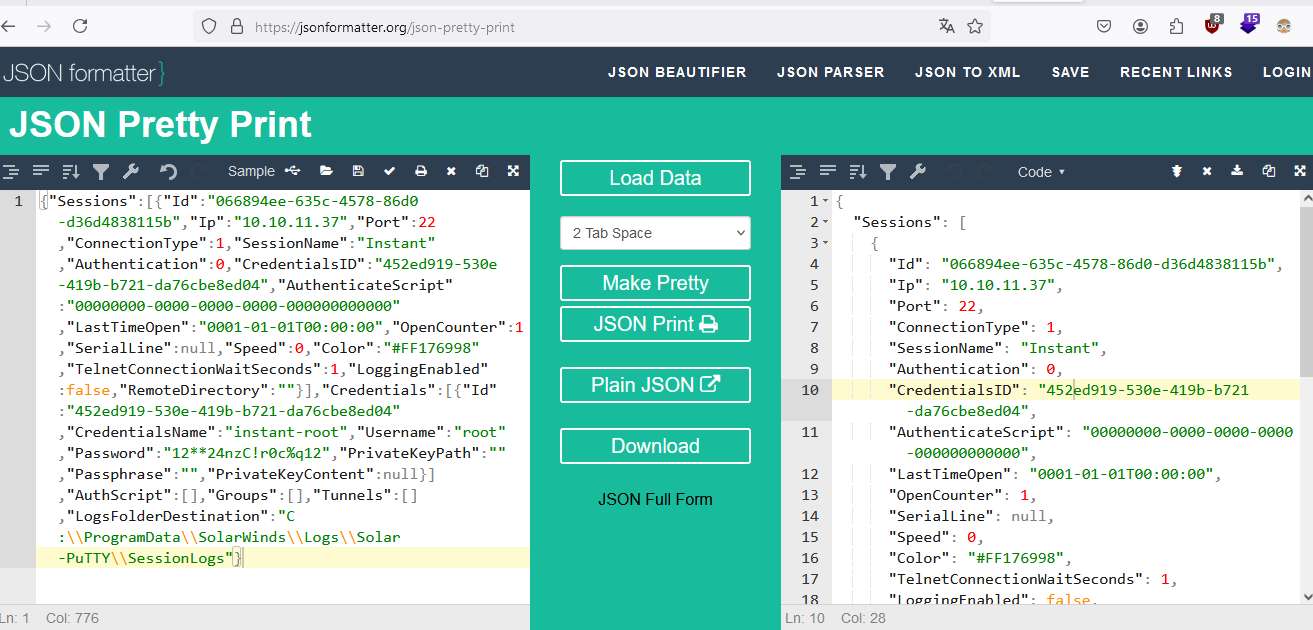
Task: Copy right editor output to clipboard
Action: point(1269,171)
